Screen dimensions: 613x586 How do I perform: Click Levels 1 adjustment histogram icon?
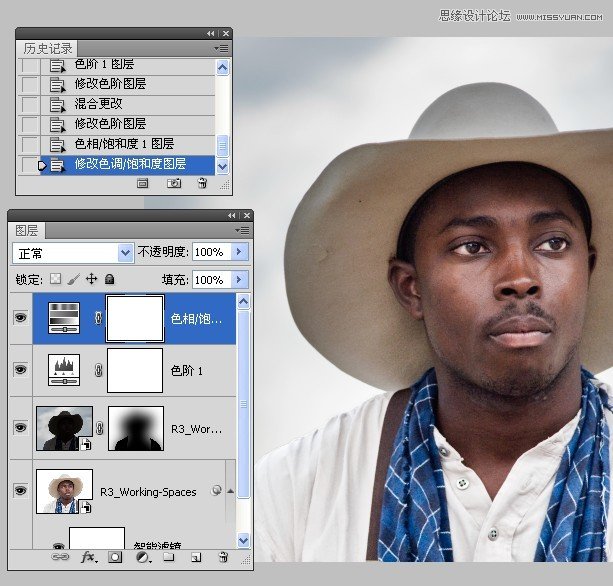click(64, 370)
